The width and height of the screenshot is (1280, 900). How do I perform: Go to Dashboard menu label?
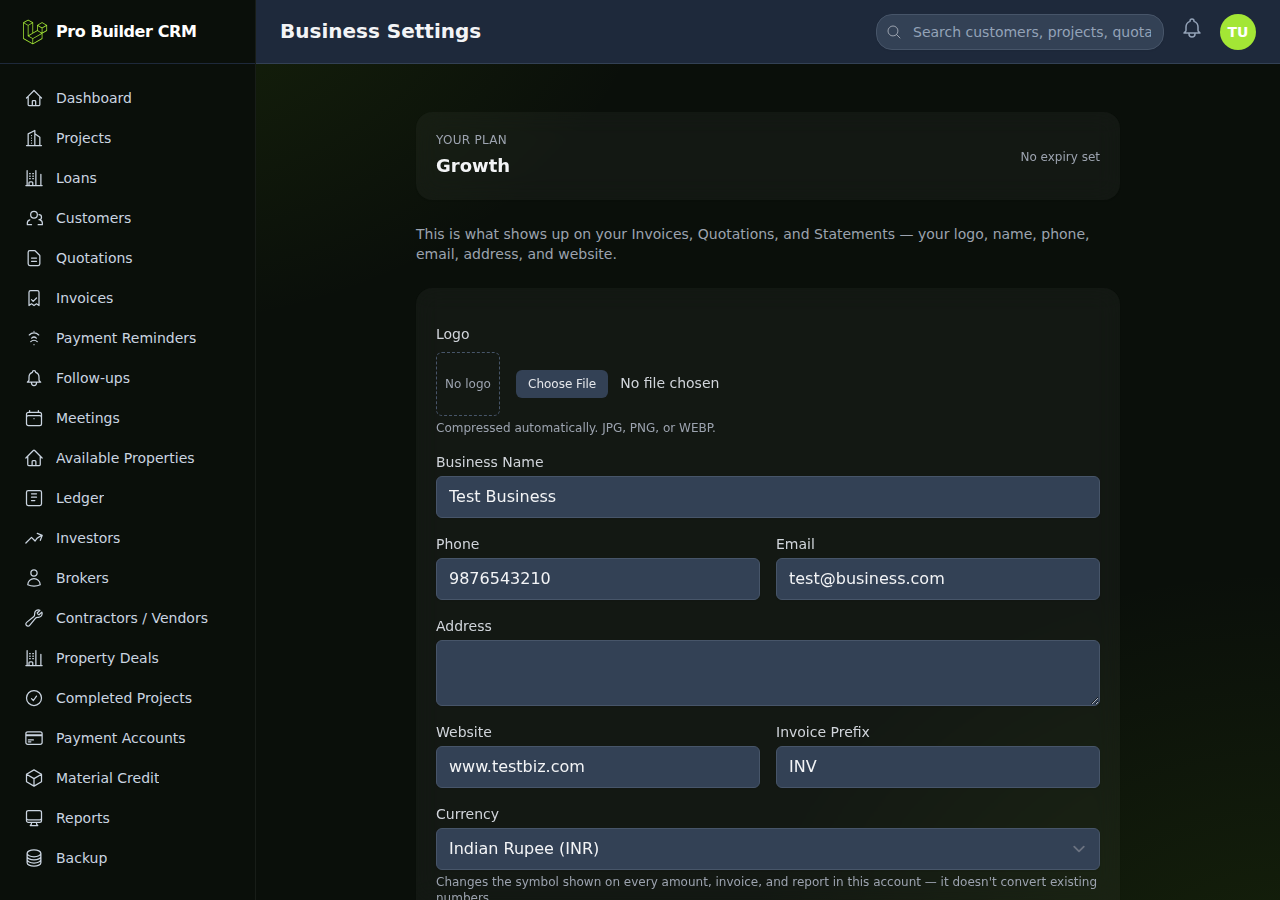click(94, 98)
